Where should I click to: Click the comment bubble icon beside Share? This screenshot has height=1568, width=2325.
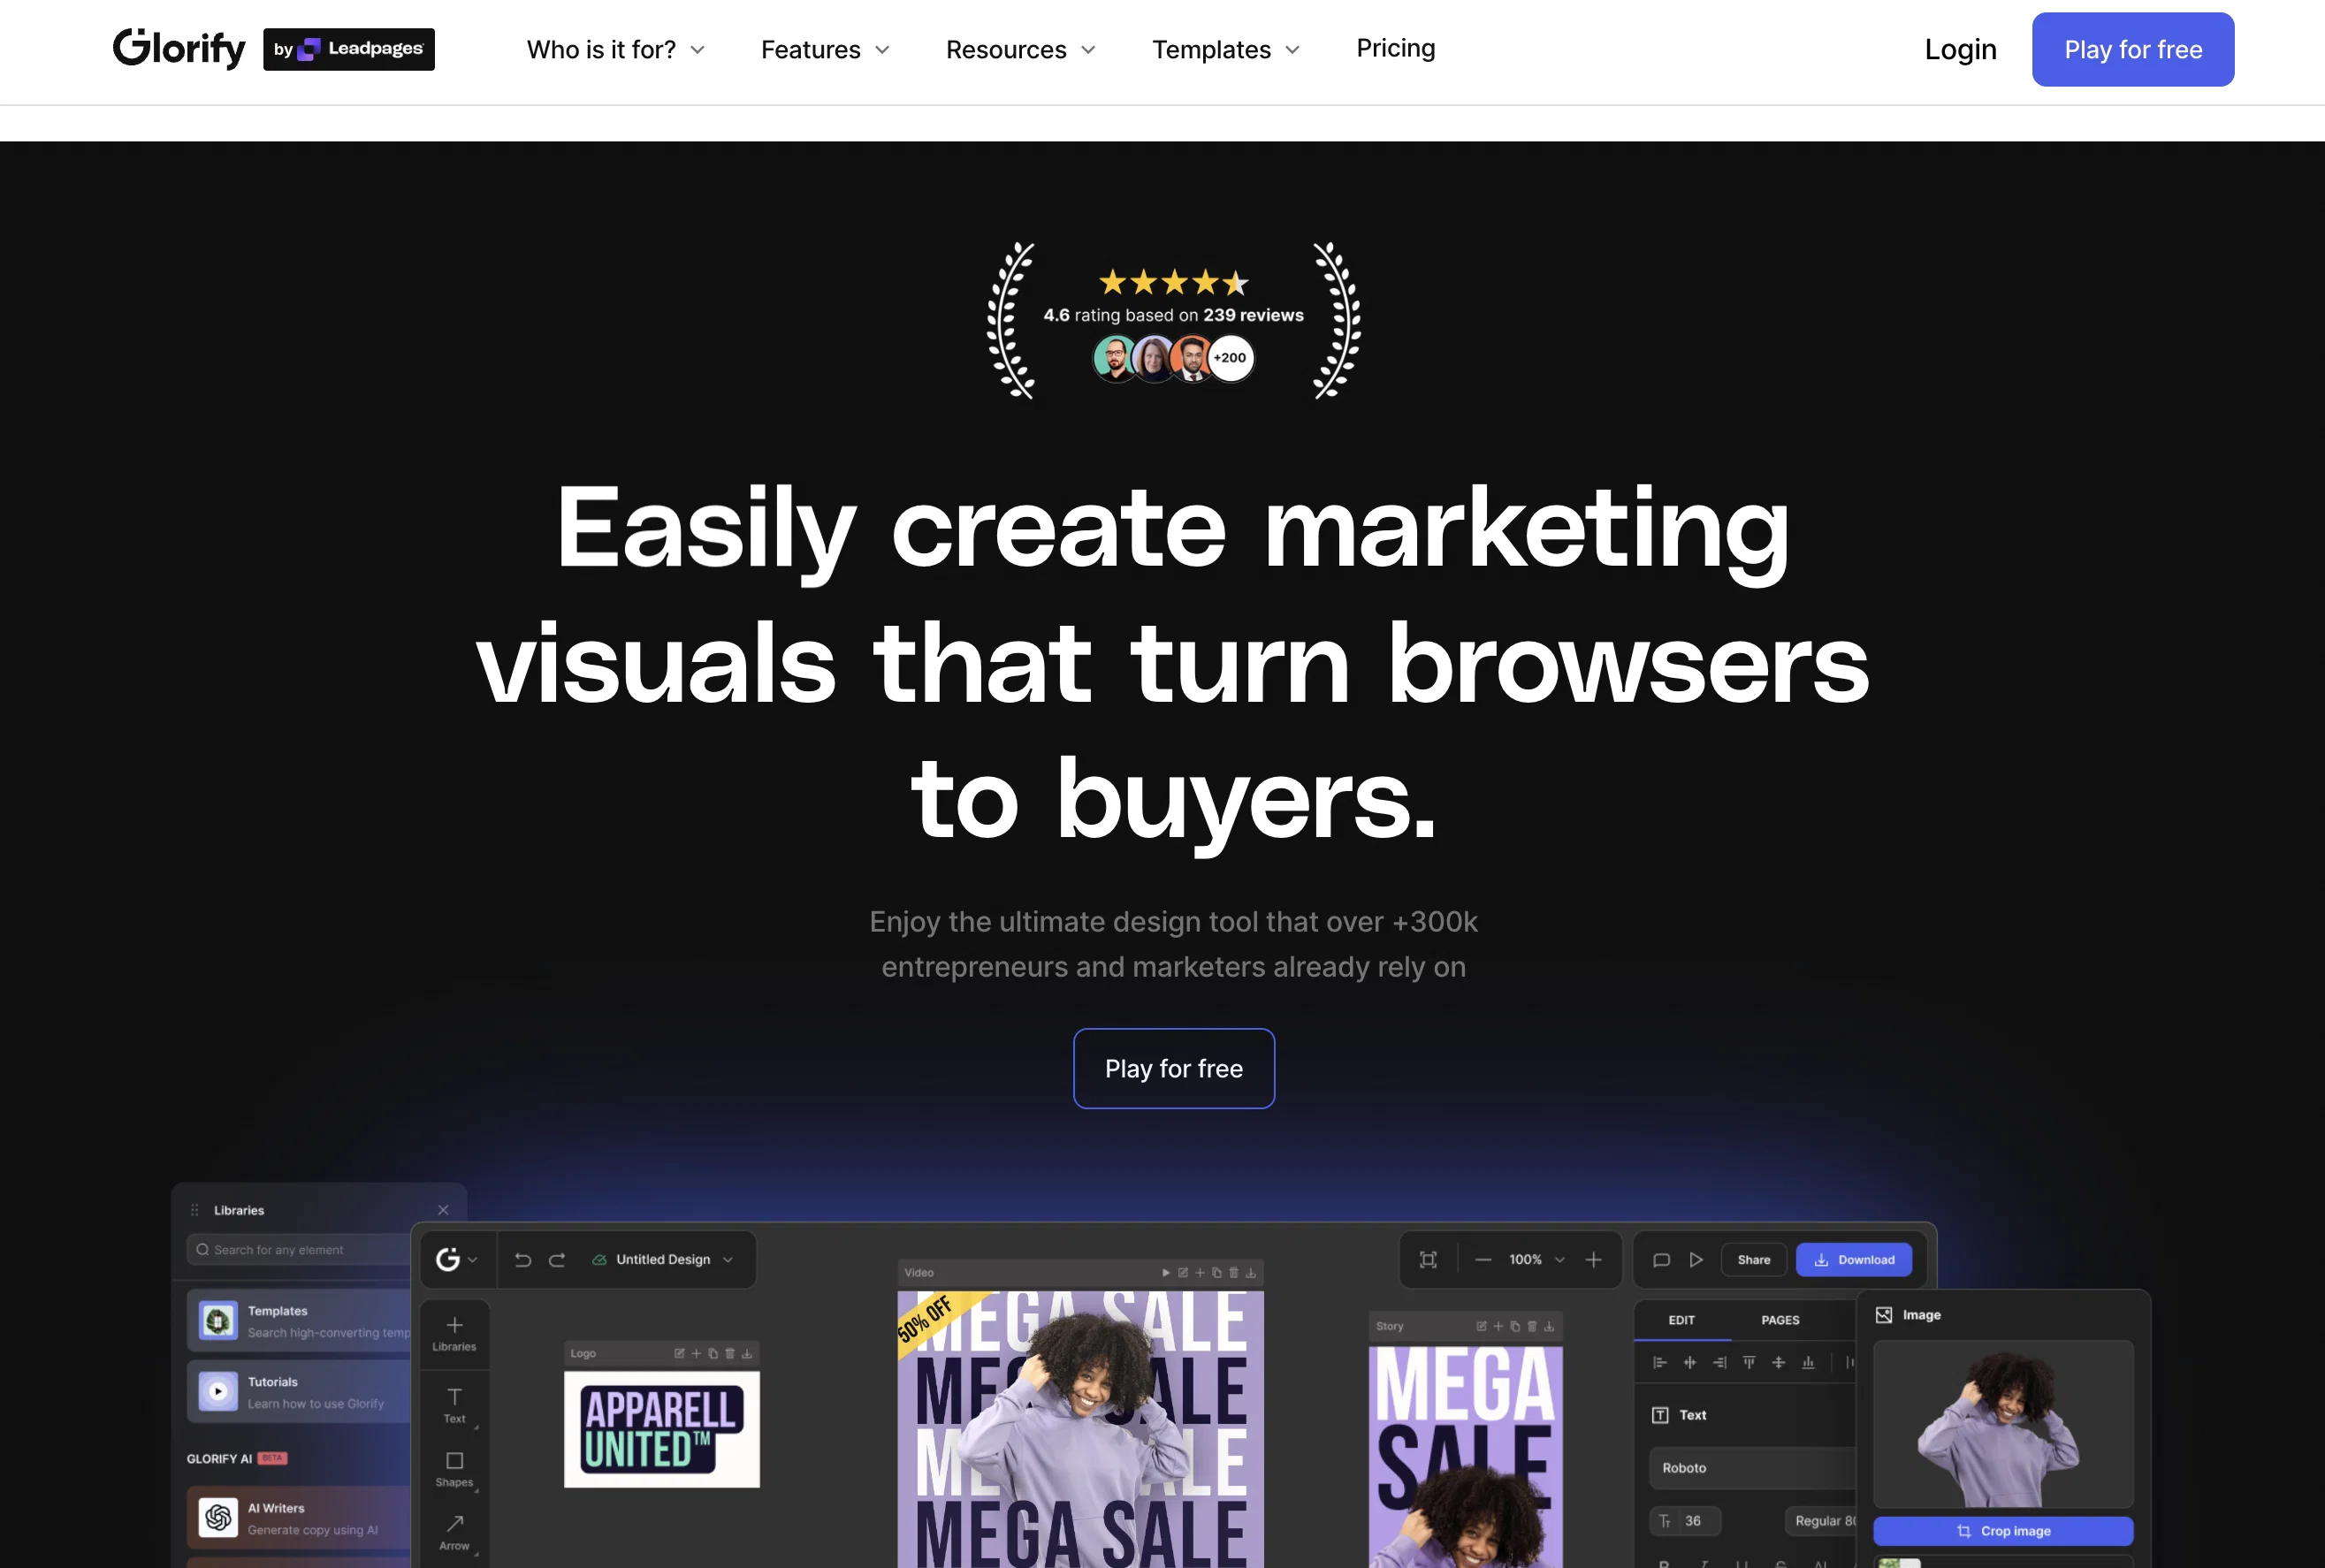1661,1260
